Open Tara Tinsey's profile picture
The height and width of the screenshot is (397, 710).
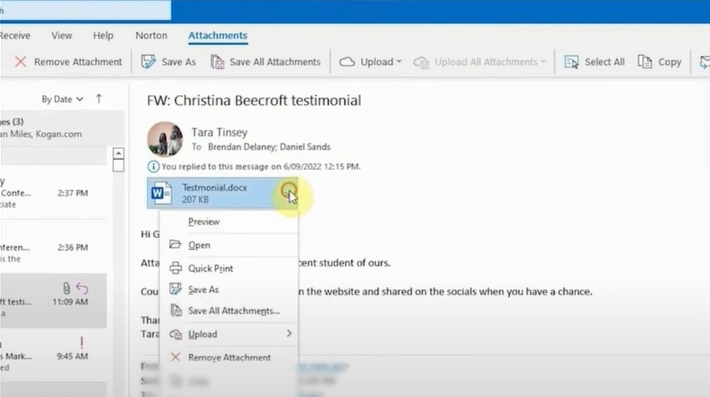point(165,139)
